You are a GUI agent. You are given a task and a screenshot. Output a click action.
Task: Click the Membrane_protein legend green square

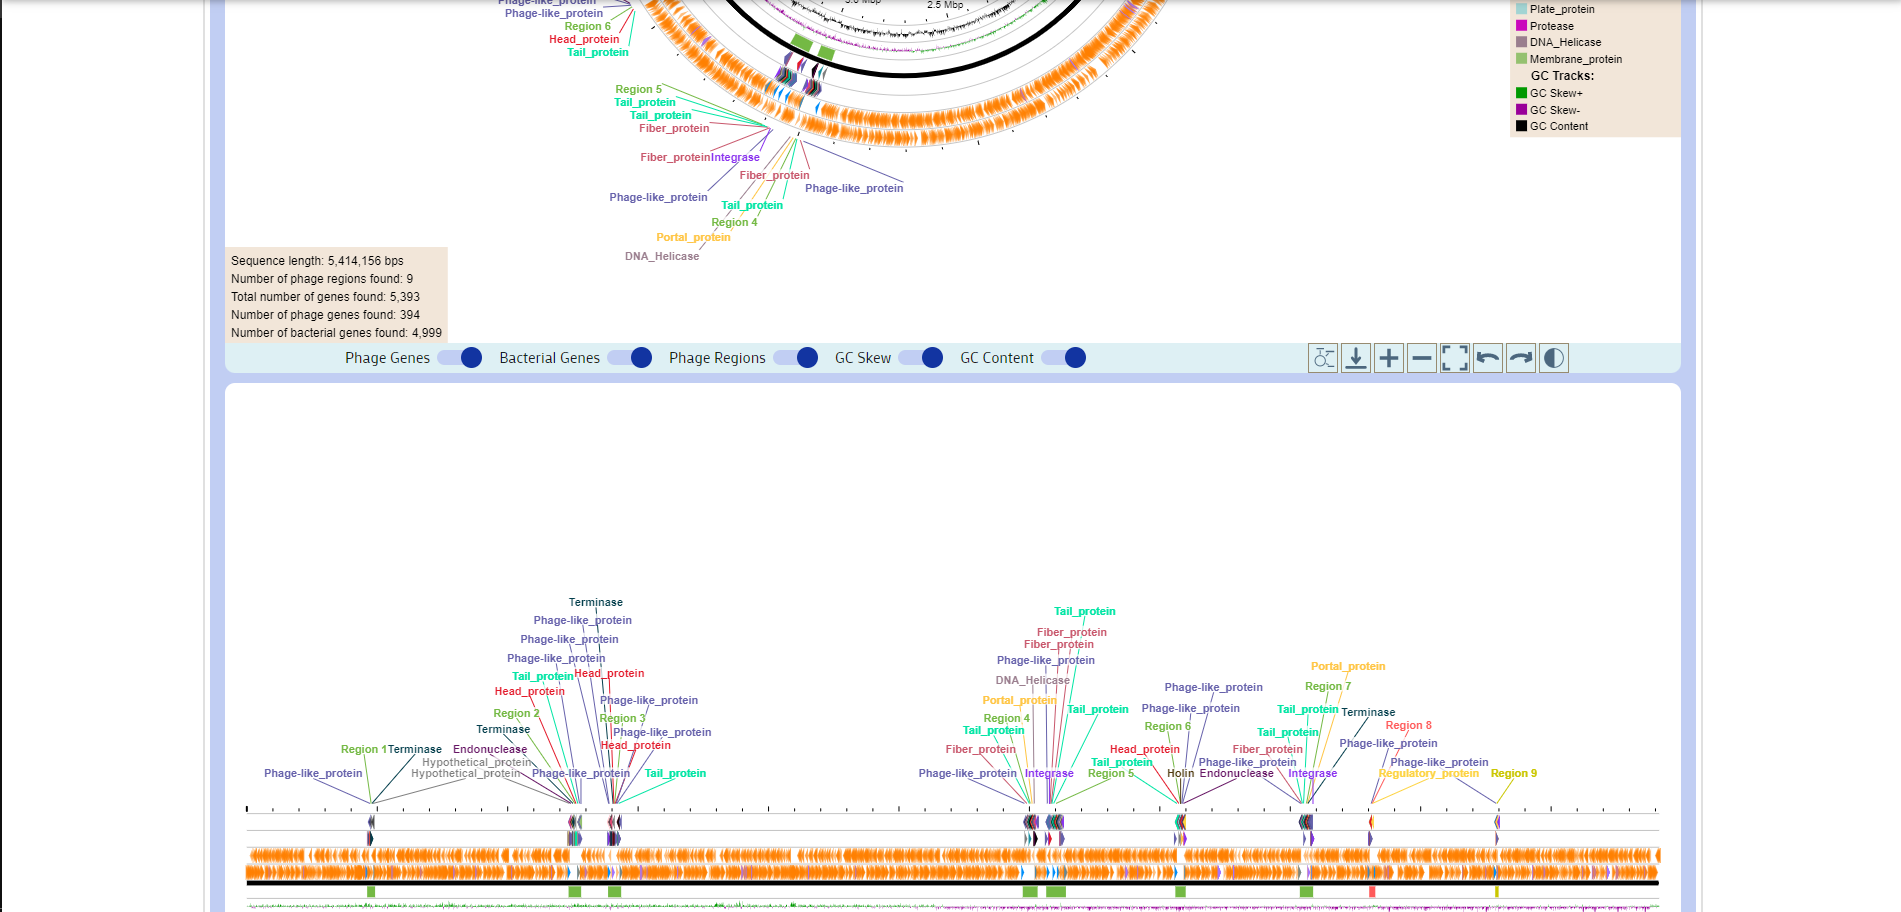point(1522,59)
